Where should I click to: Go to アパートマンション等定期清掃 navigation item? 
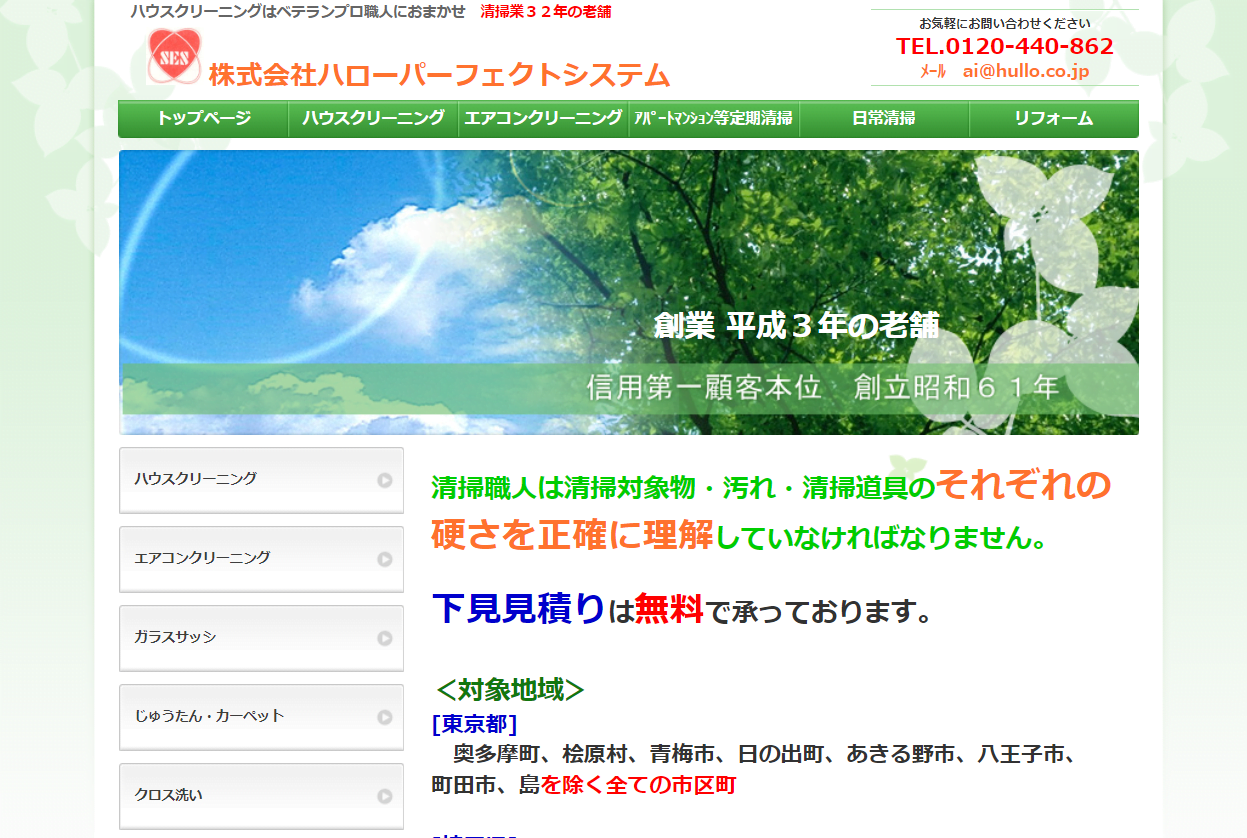(x=714, y=118)
